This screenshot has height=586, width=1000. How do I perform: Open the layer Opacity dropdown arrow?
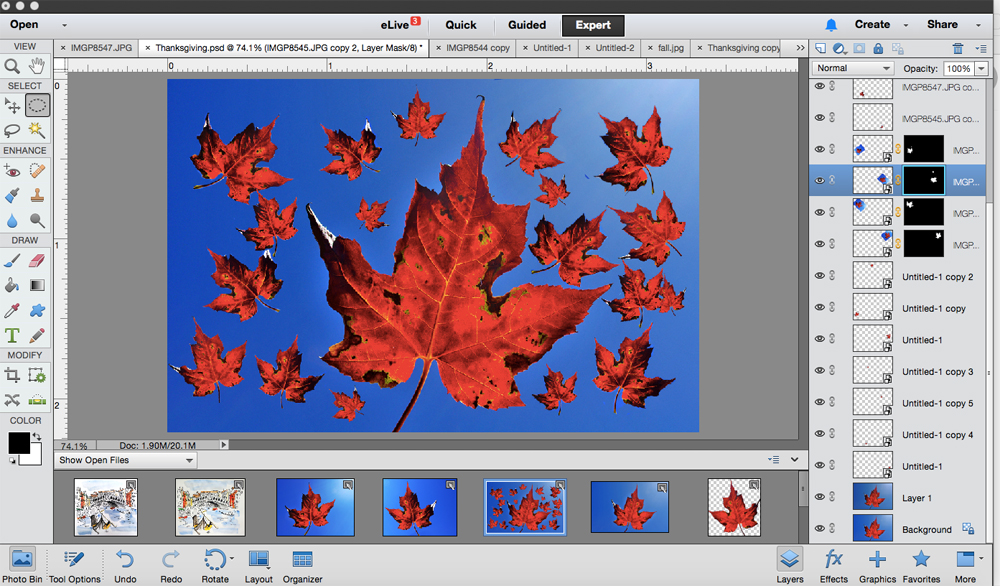(x=981, y=68)
